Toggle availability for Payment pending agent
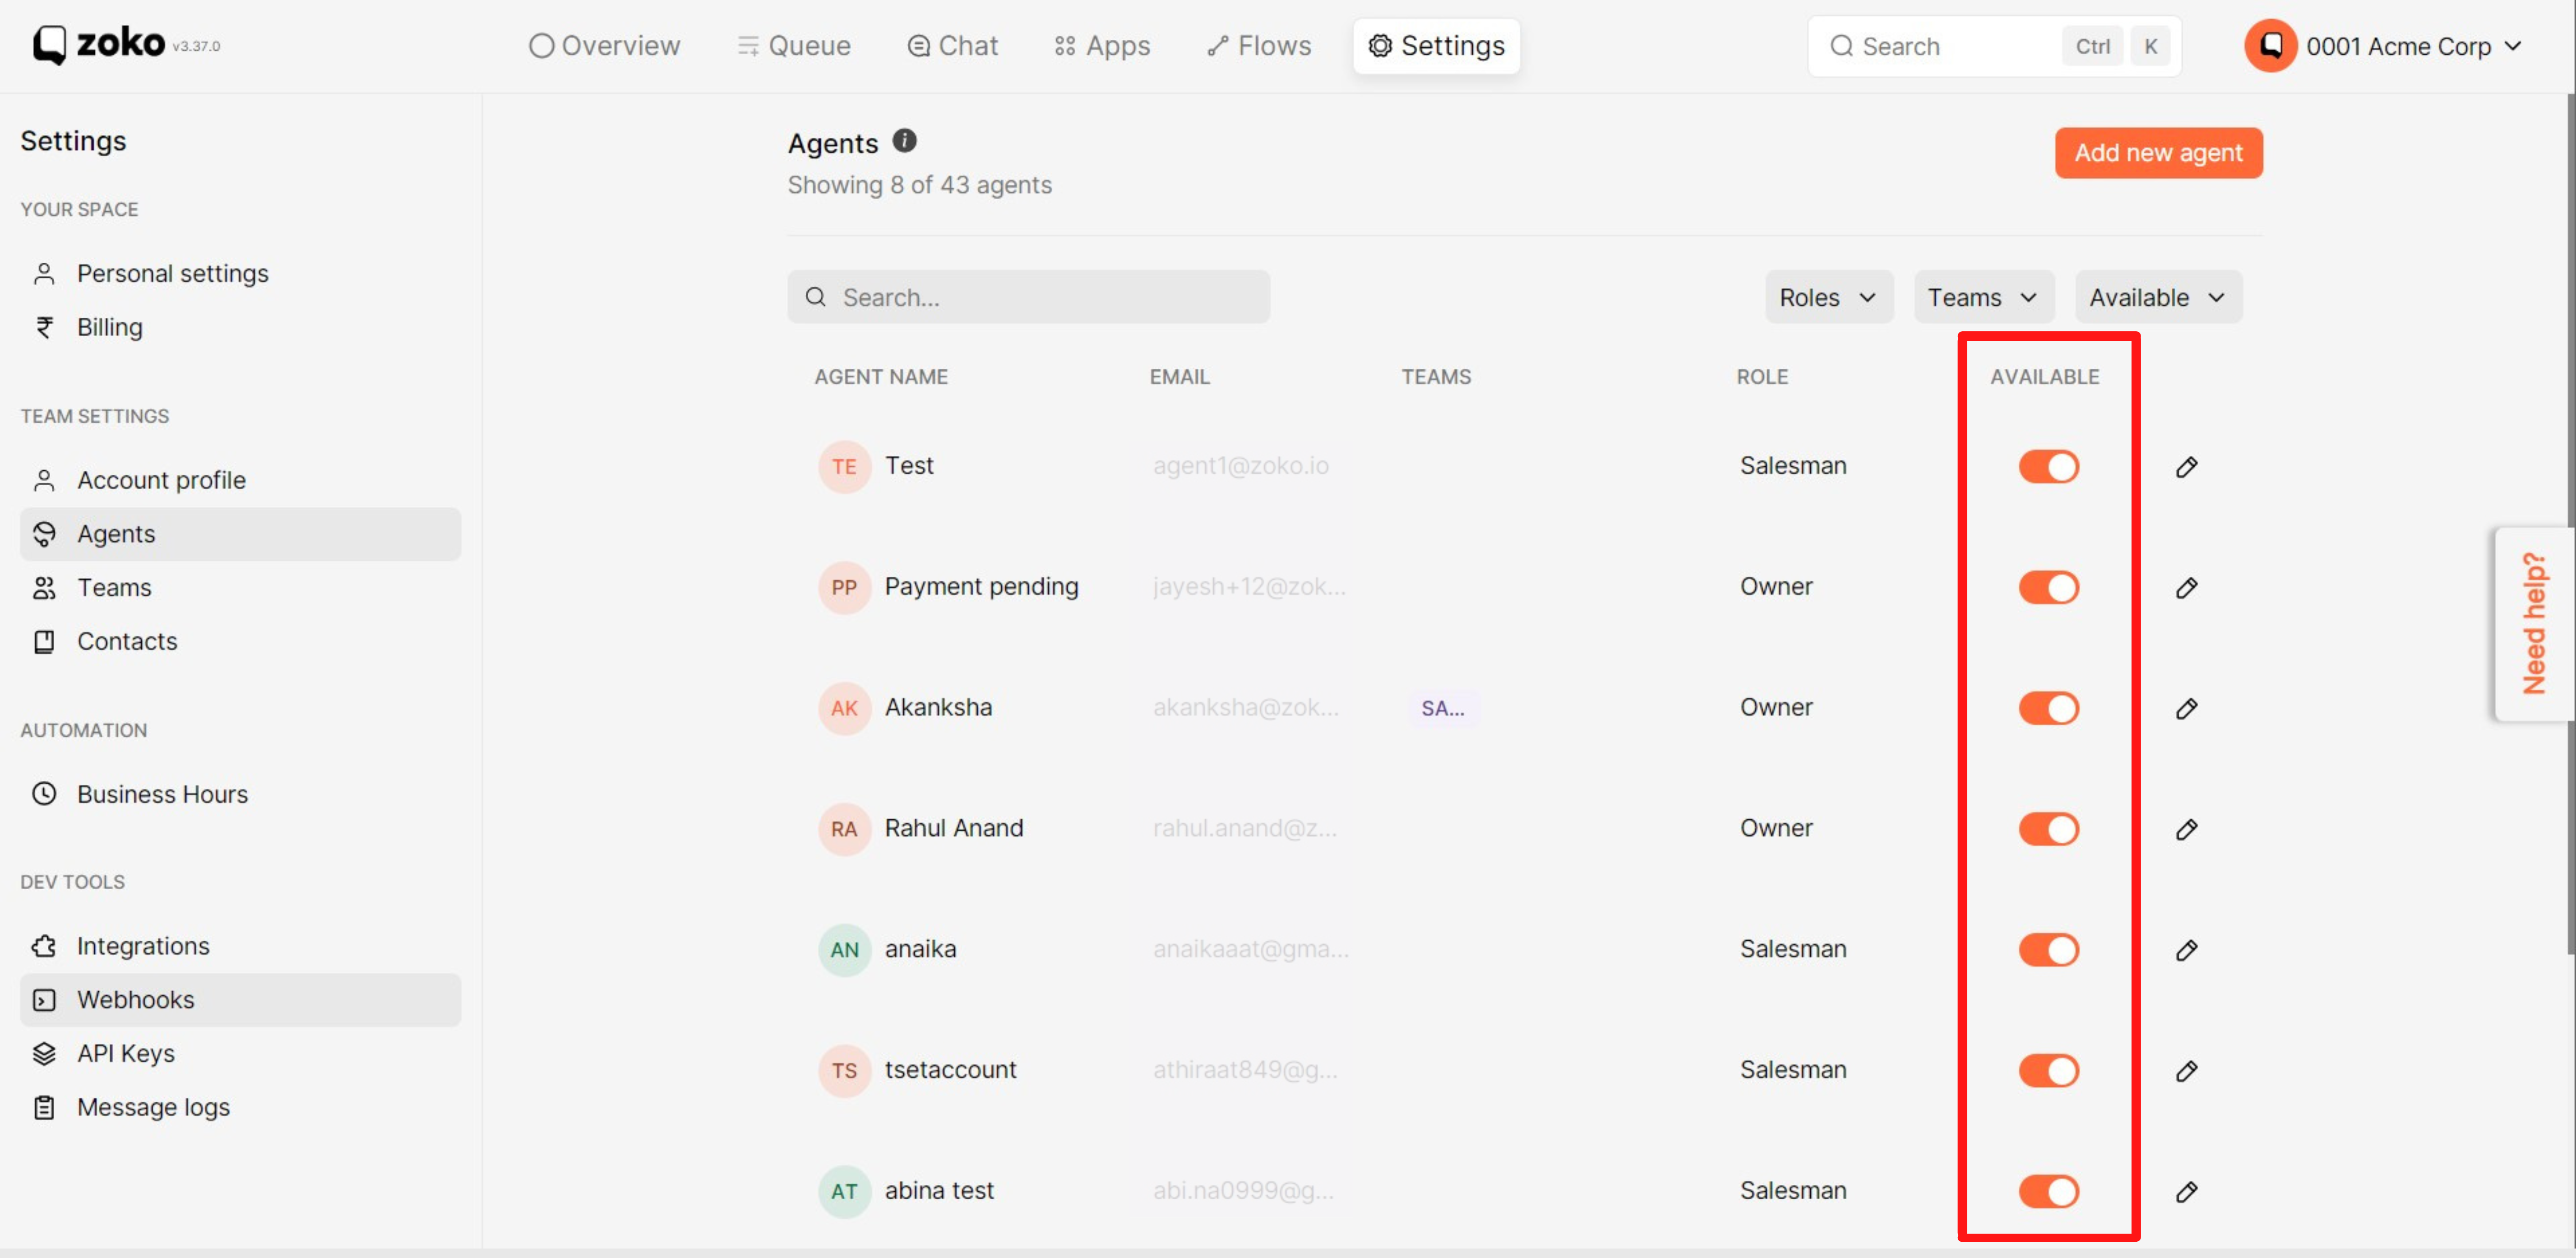Image resolution: width=2576 pixels, height=1258 pixels. (x=2048, y=587)
